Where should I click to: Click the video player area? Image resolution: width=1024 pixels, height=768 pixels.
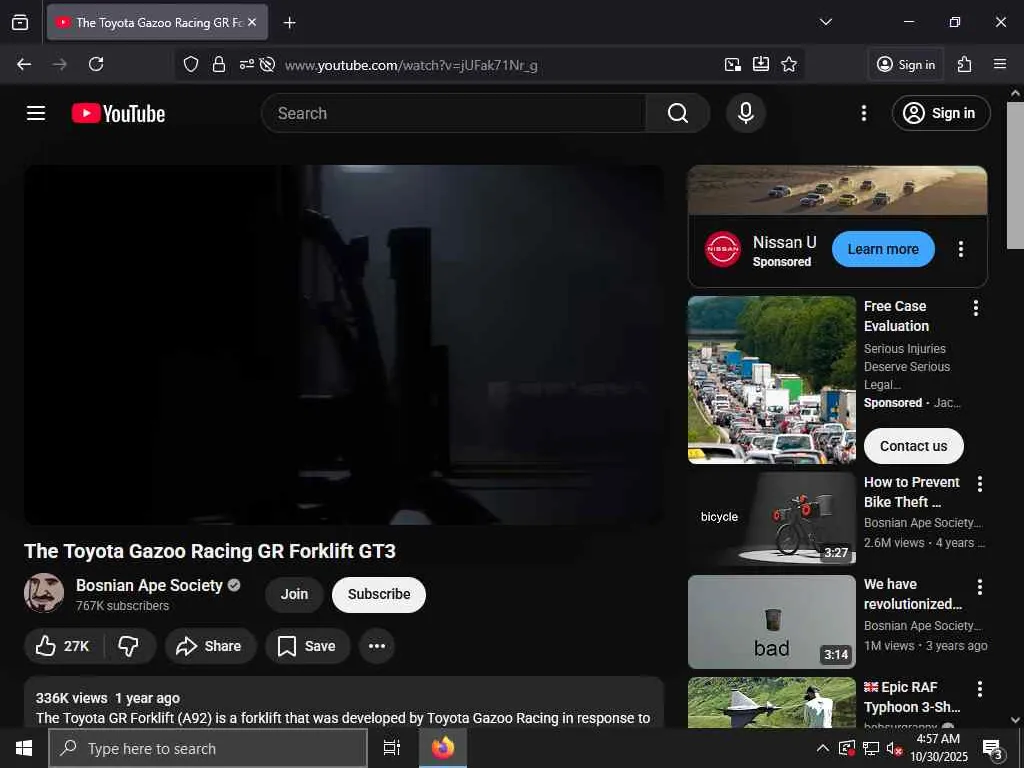tap(344, 345)
